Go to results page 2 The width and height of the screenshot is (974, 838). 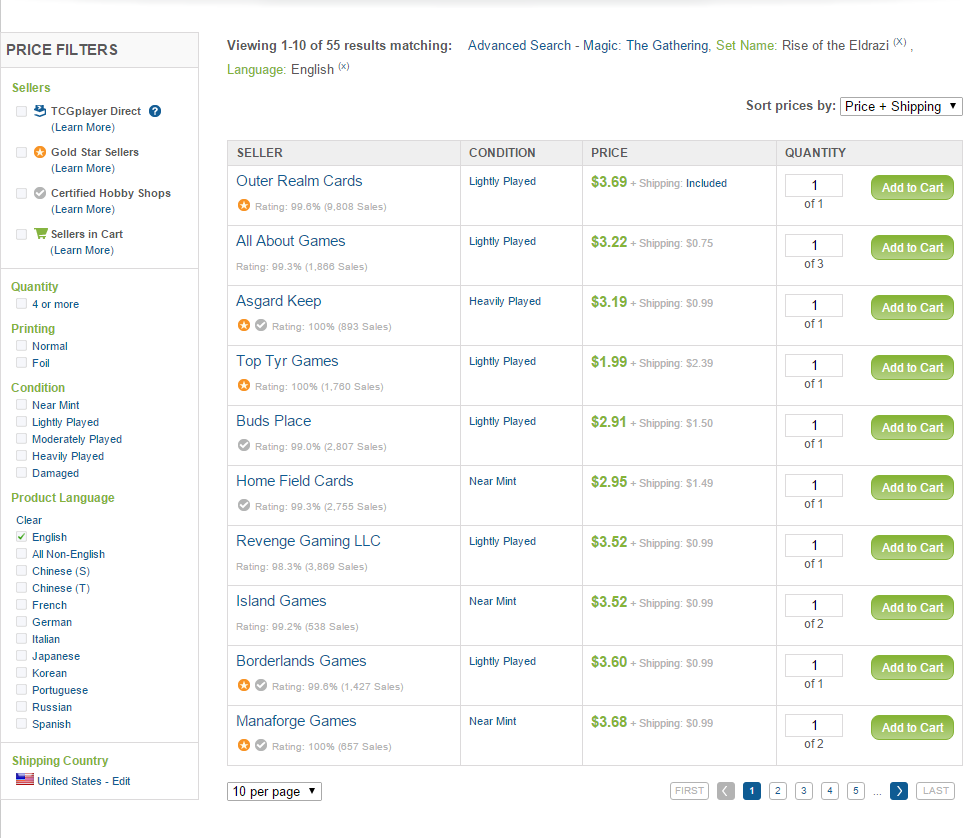click(x=778, y=791)
